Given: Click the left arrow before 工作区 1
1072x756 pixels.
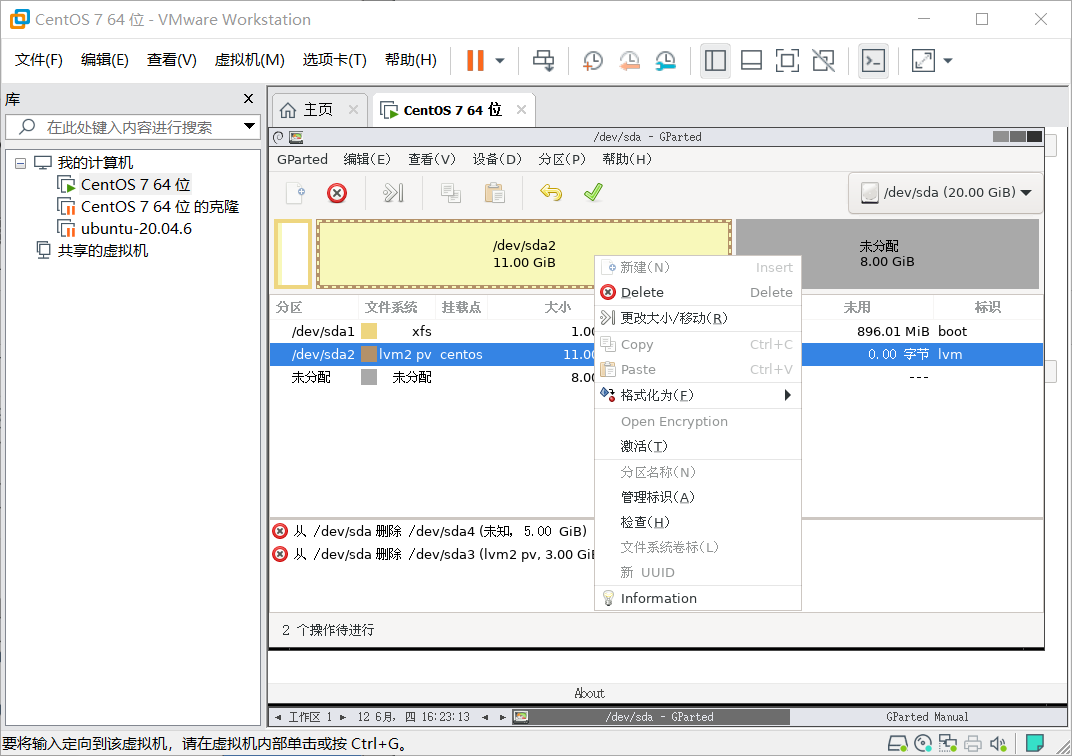Looking at the screenshot, I should pyautogui.click(x=278, y=717).
